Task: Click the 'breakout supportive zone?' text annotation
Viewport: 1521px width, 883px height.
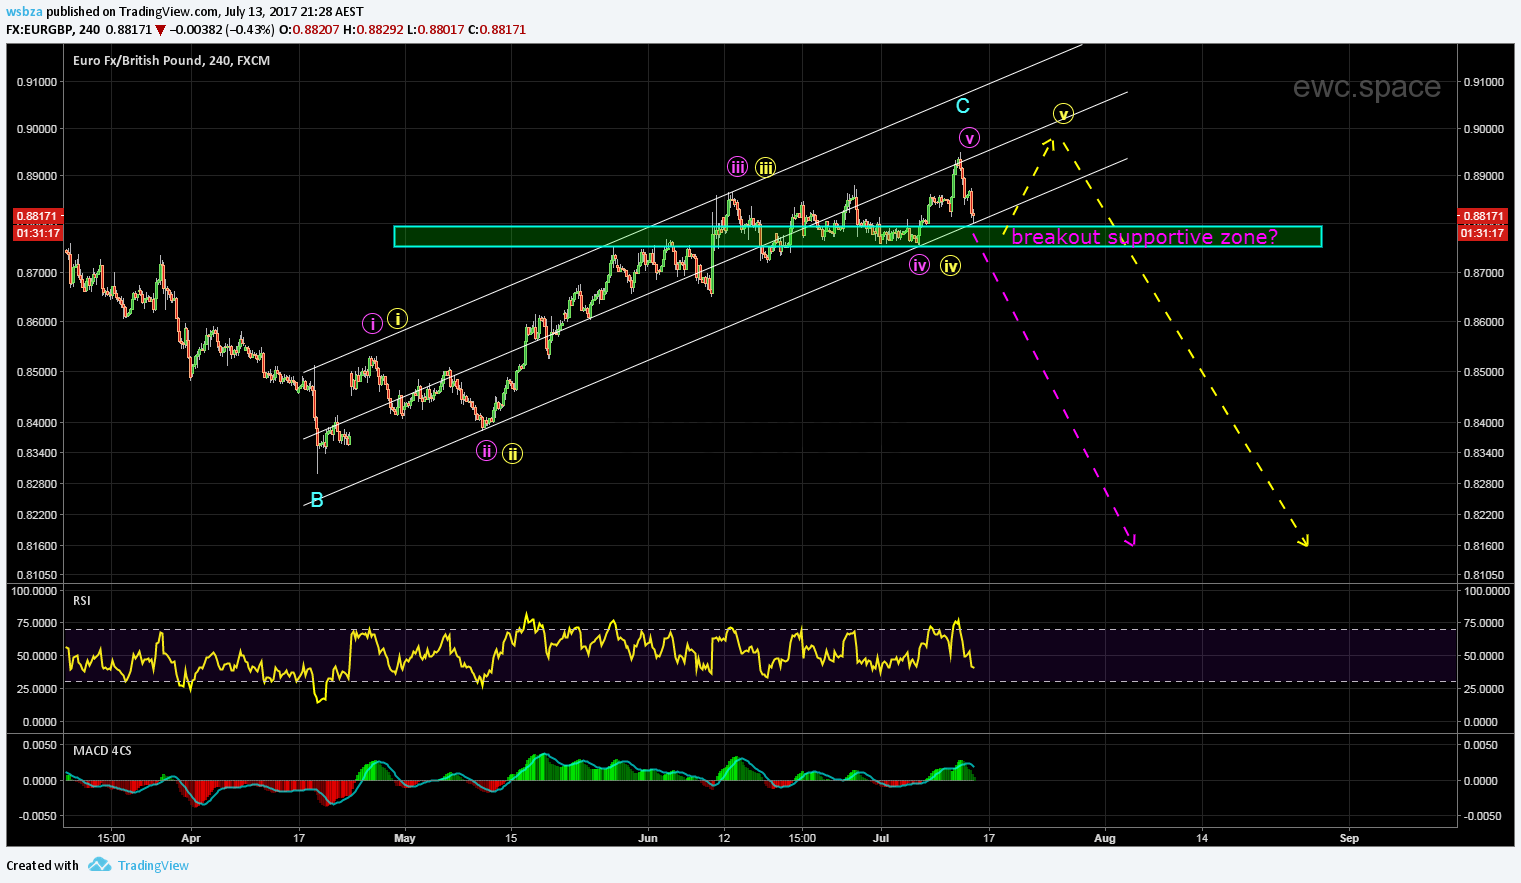Action: [x=1144, y=237]
